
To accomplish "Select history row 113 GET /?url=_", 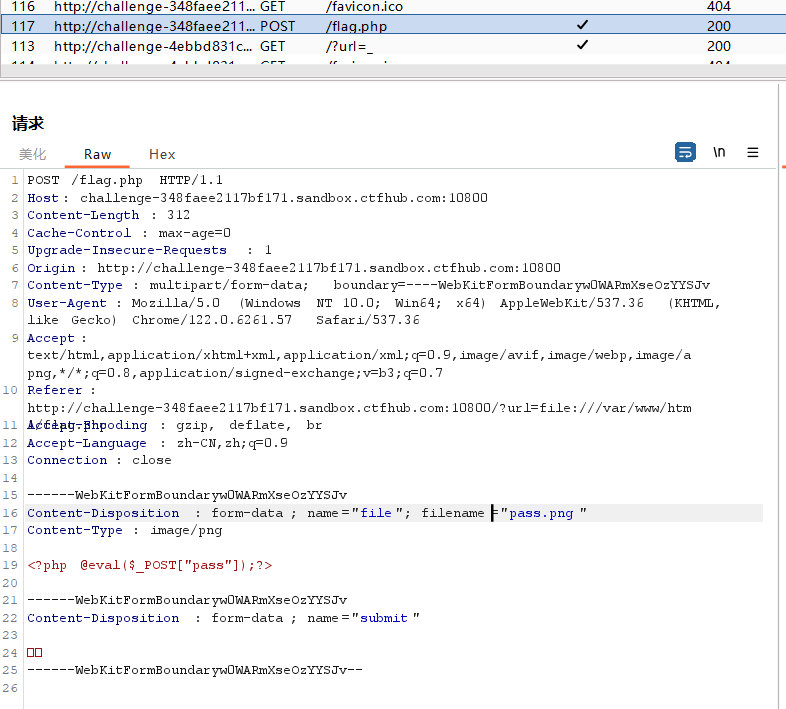I will (393, 46).
